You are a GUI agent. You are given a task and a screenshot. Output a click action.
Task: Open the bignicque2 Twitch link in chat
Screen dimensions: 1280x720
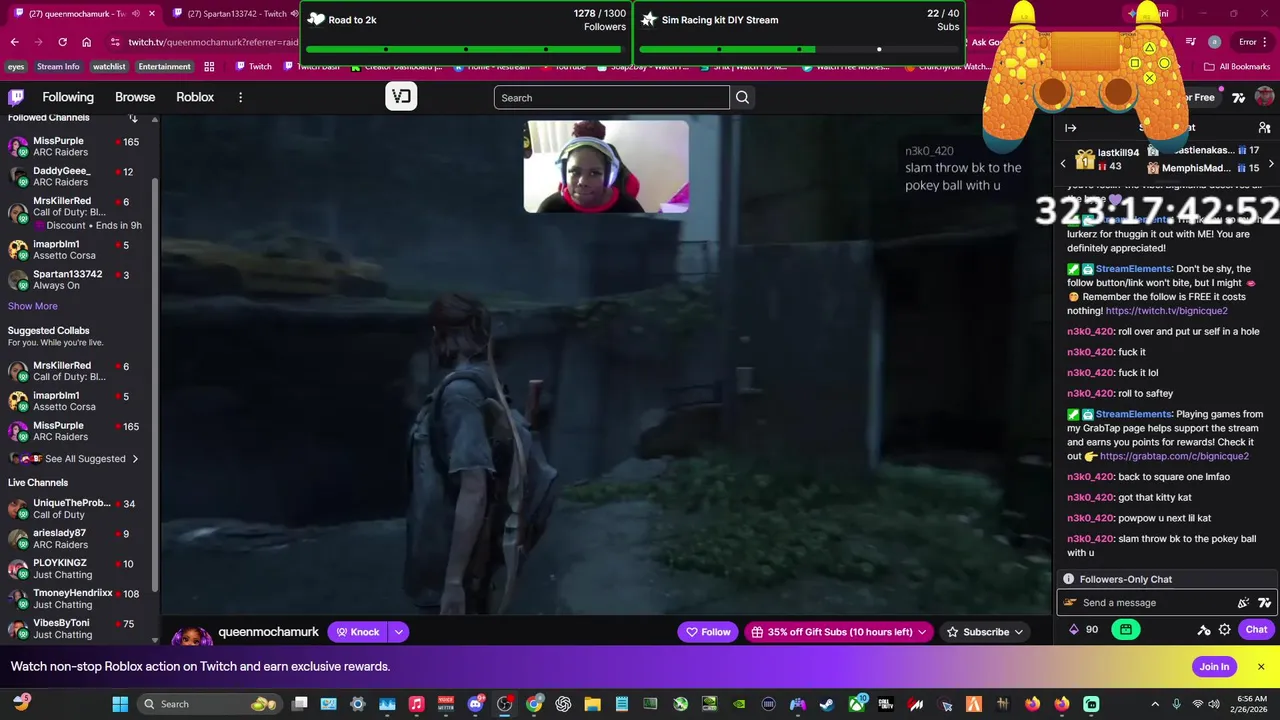(1166, 311)
